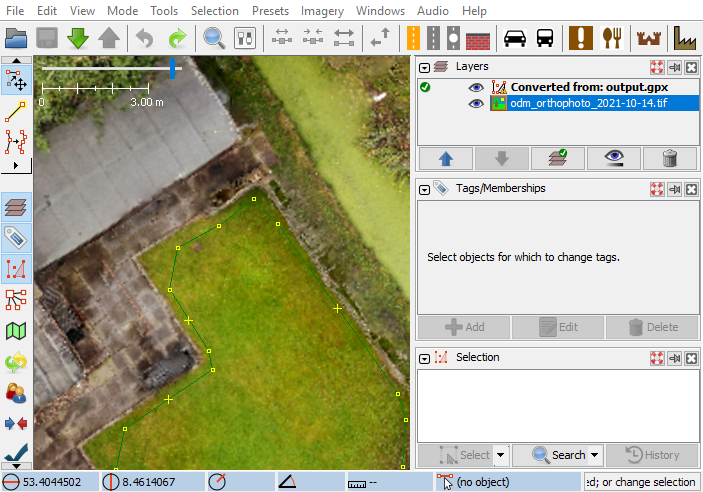Select the Draw nodes tool
This screenshot has height=492, width=703.
pos(16,111)
